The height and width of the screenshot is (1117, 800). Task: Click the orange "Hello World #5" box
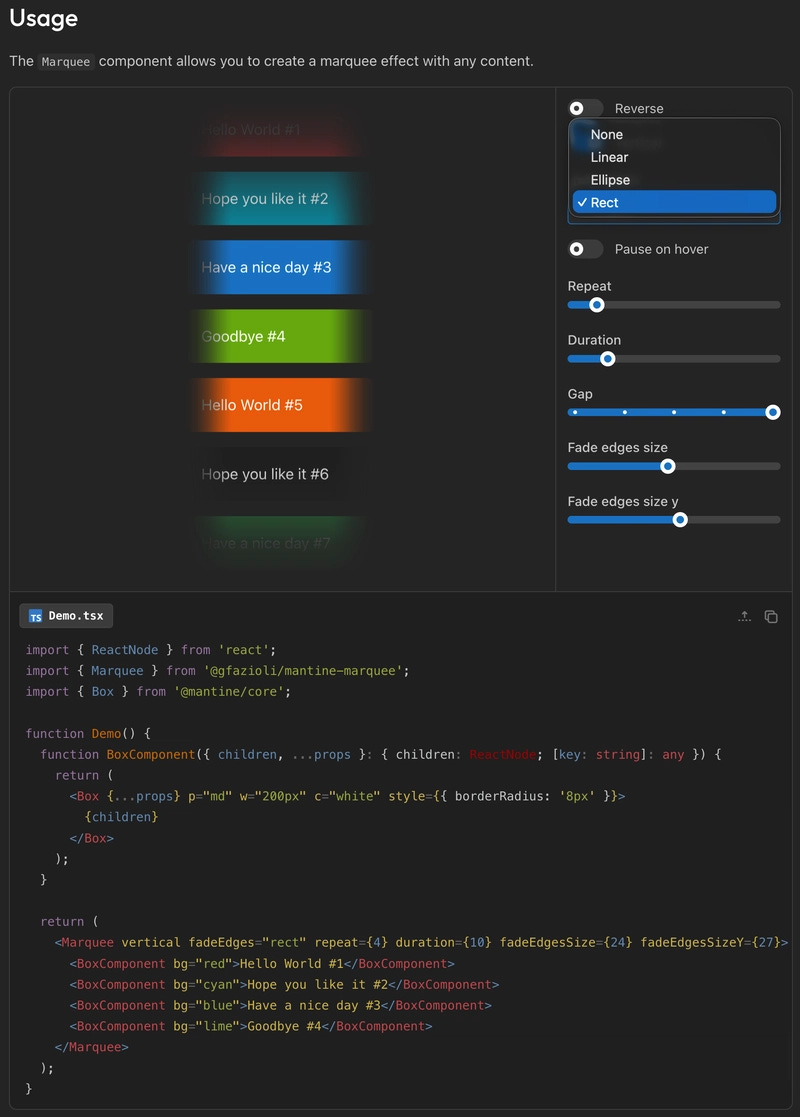(x=280, y=405)
